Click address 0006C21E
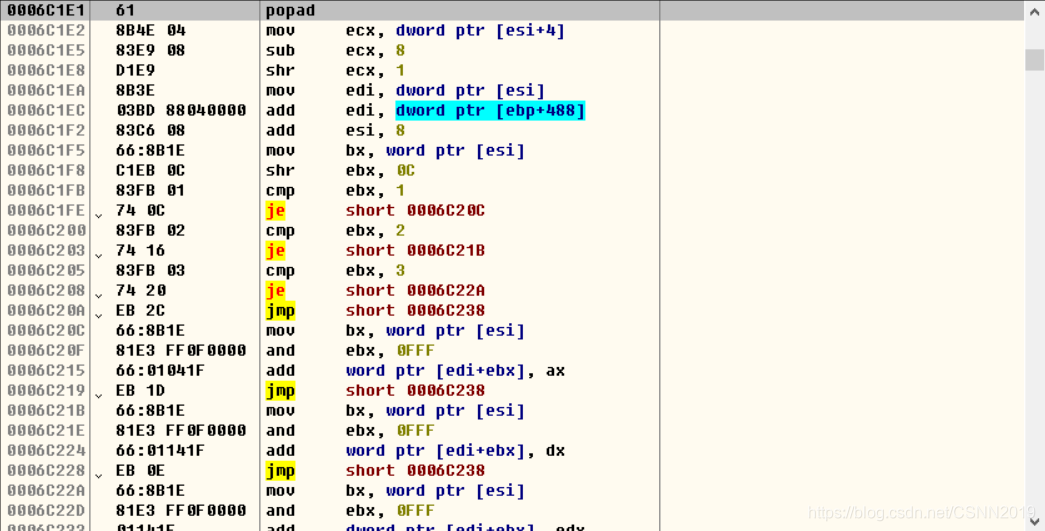 tap(47, 430)
